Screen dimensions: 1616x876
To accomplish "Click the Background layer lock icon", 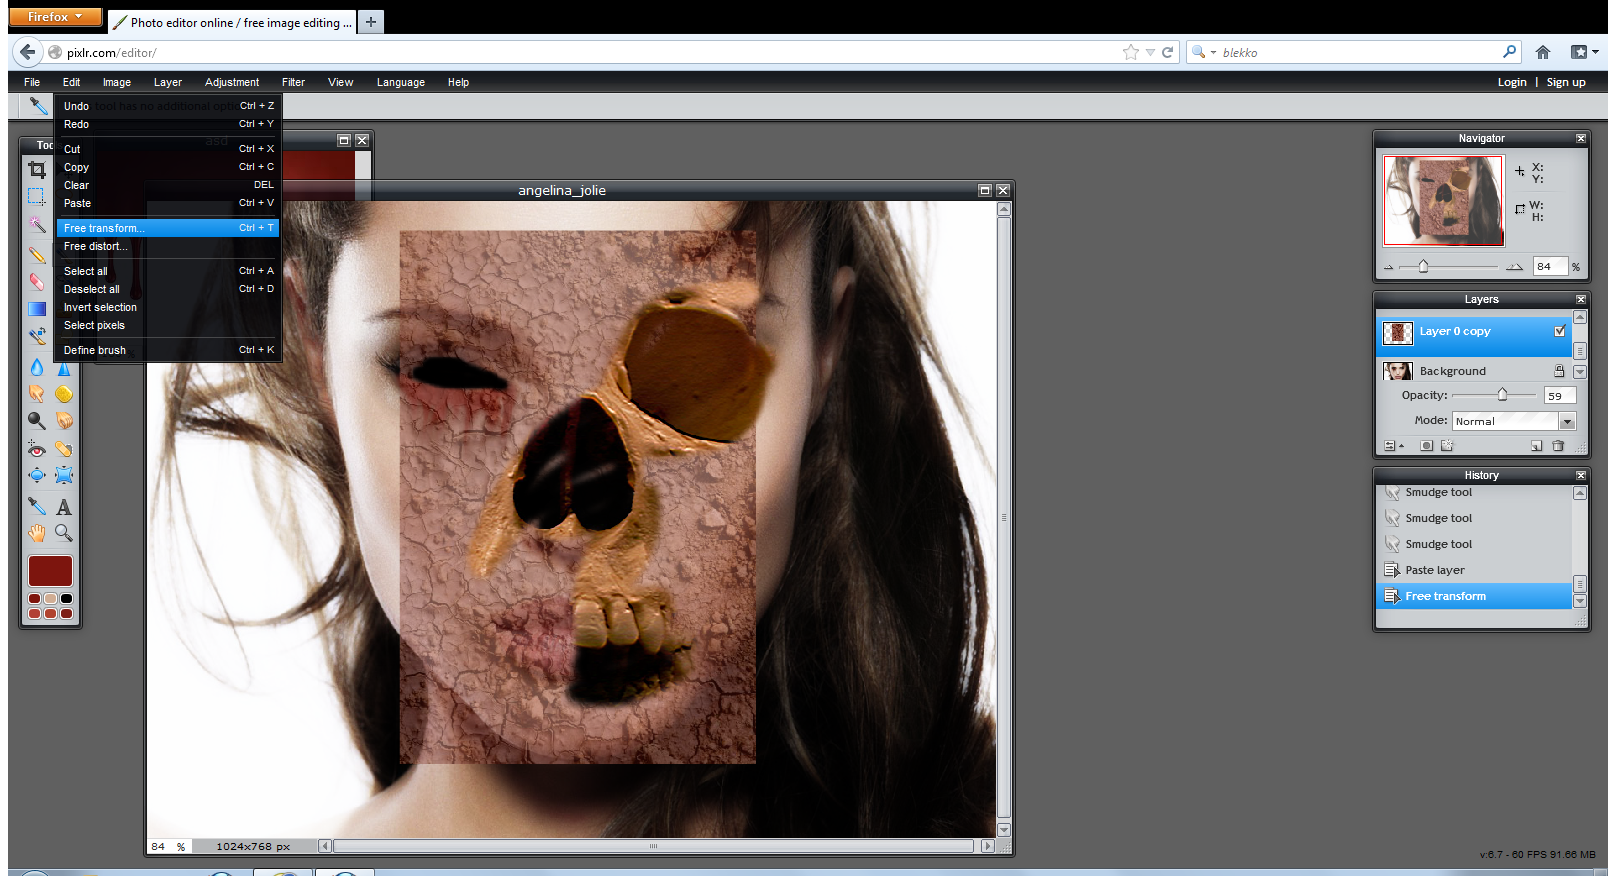I will 1559,371.
